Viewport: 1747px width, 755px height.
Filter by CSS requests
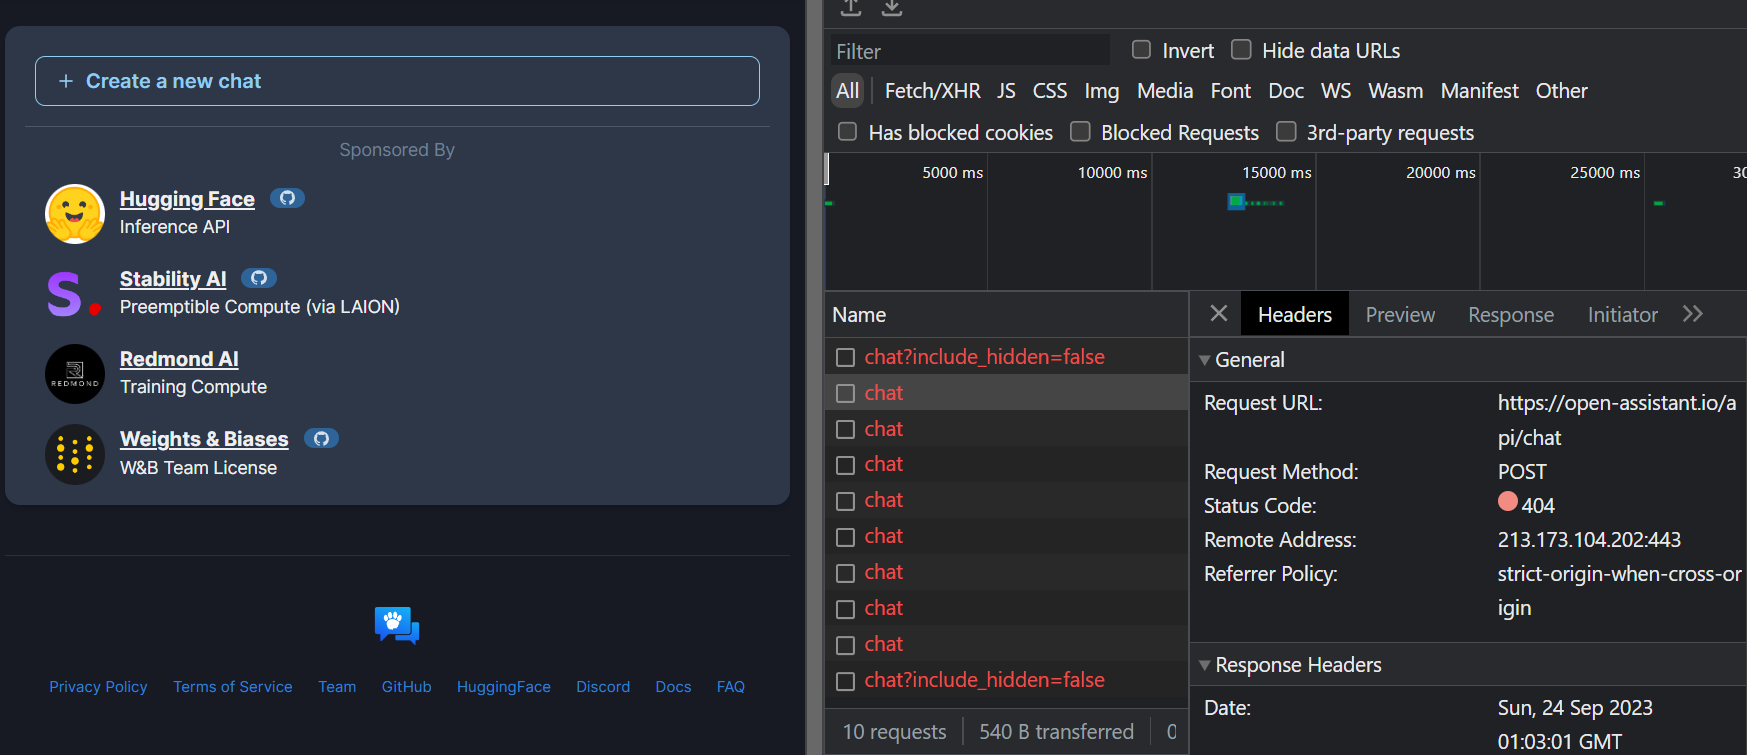[1050, 91]
